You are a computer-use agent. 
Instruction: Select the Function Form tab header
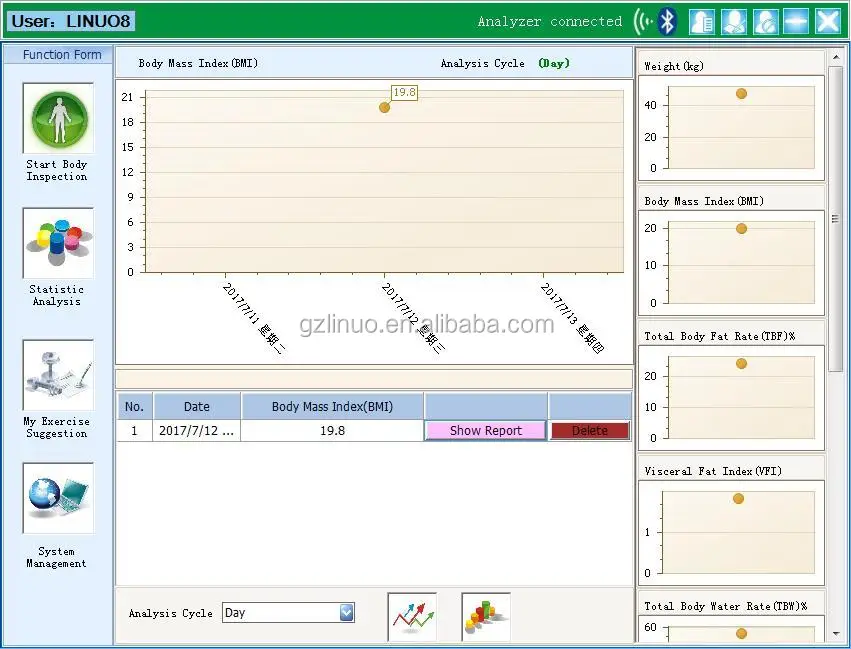point(62,55)
